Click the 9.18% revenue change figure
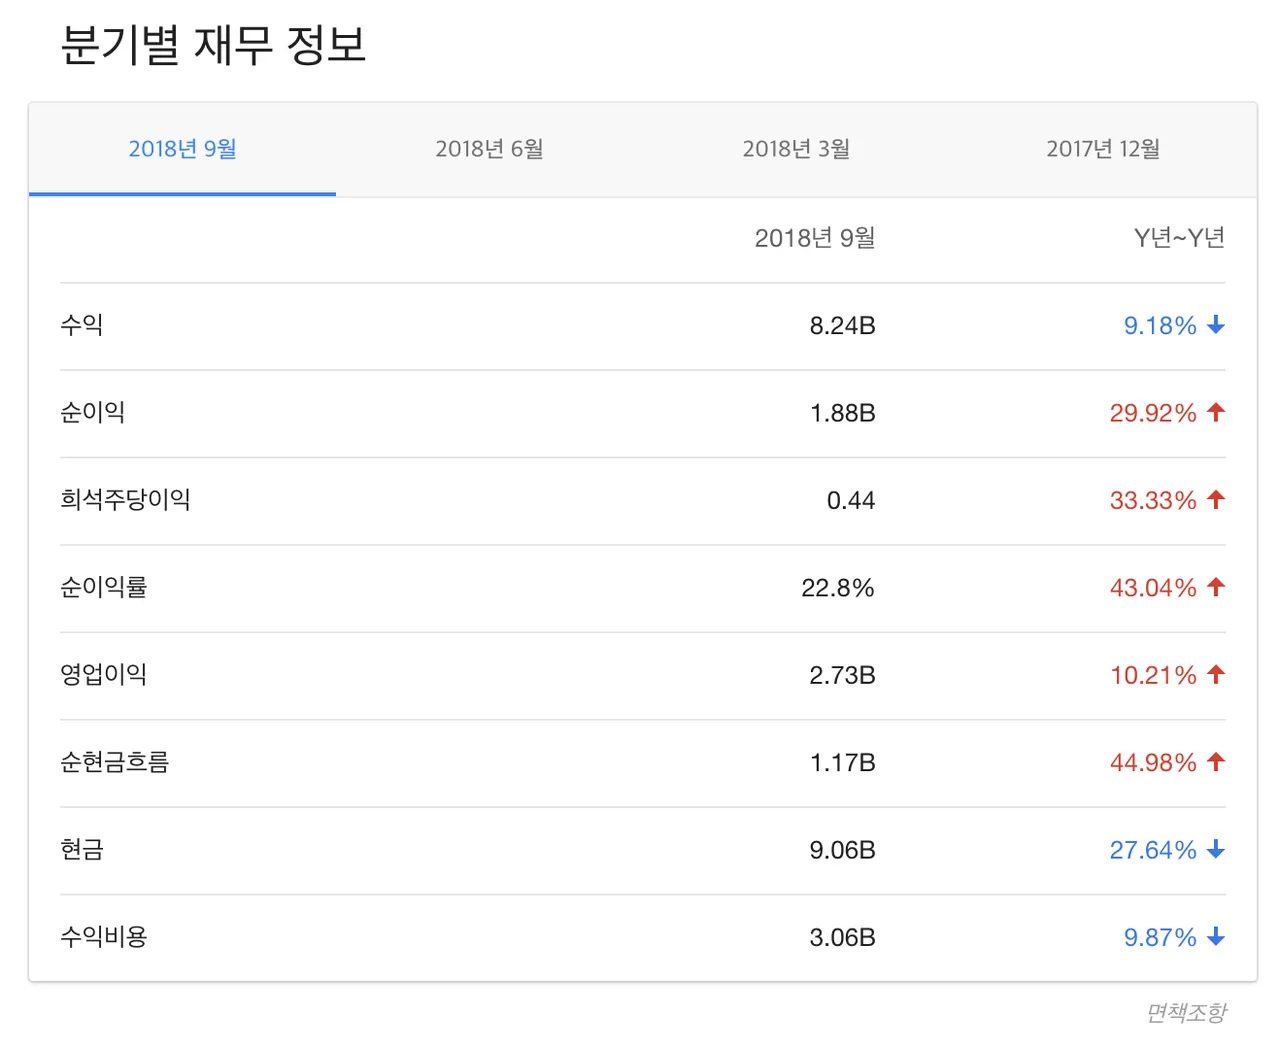 point(1160,326)
